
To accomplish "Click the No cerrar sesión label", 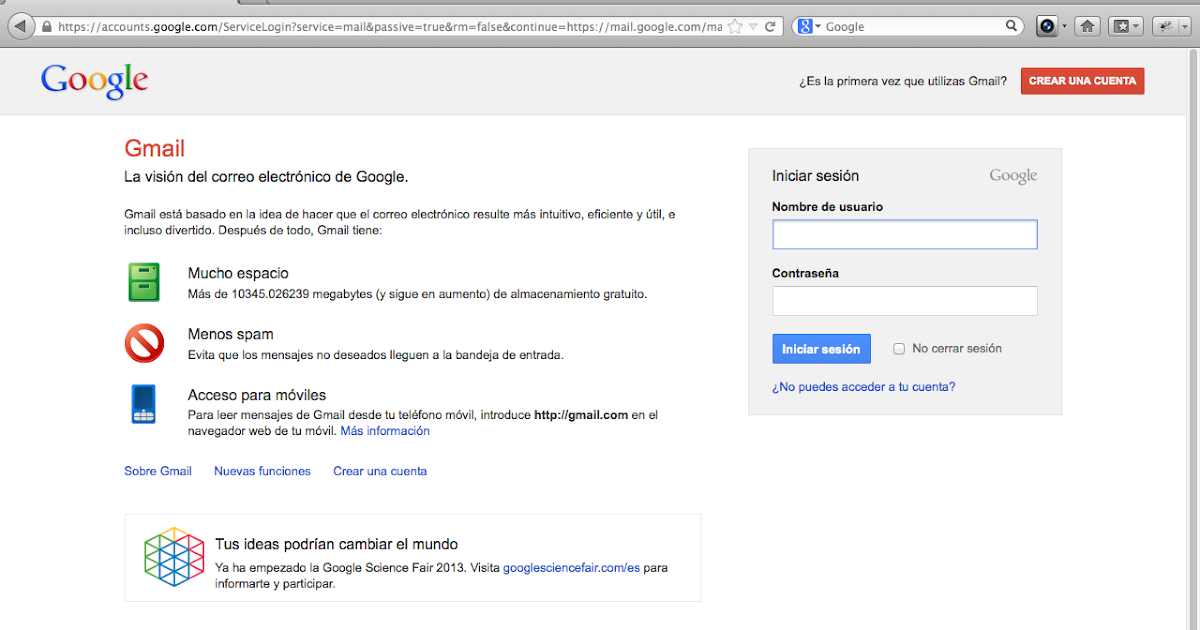I will [x=957, y=349].
